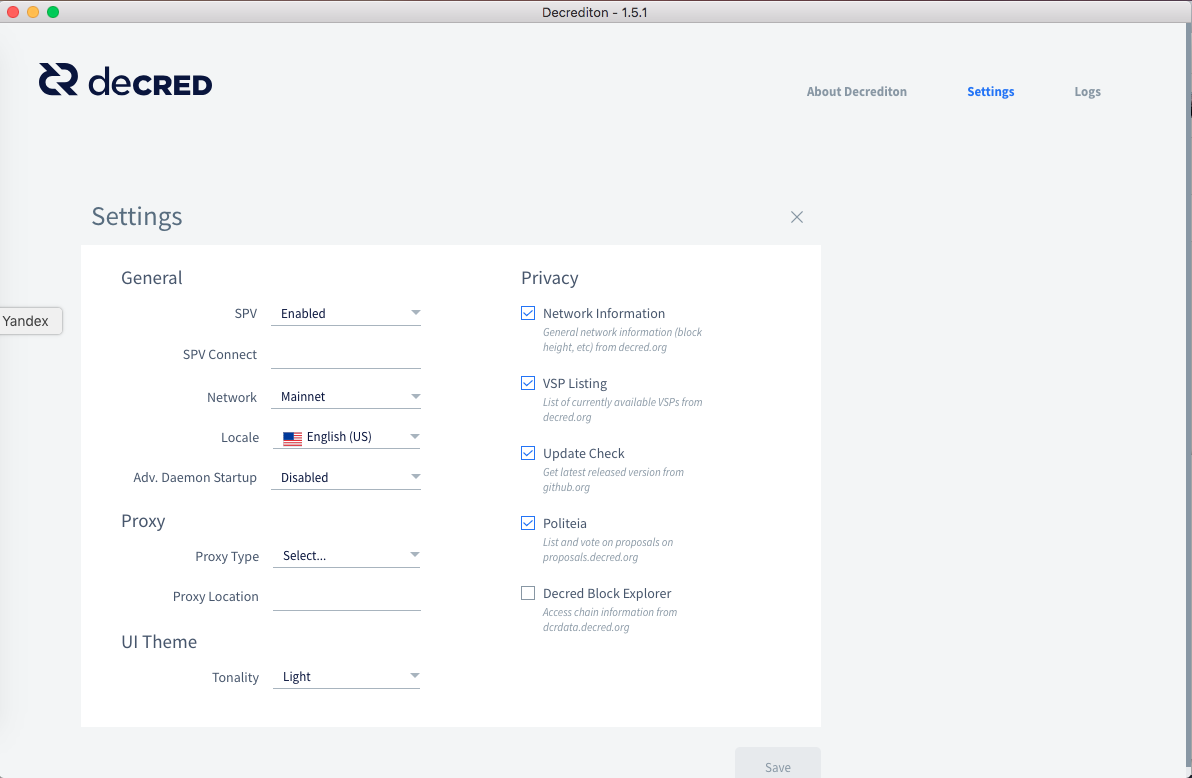Click the Yandex button at left edge
1192x778 pixels.
(x=29, y=321)
